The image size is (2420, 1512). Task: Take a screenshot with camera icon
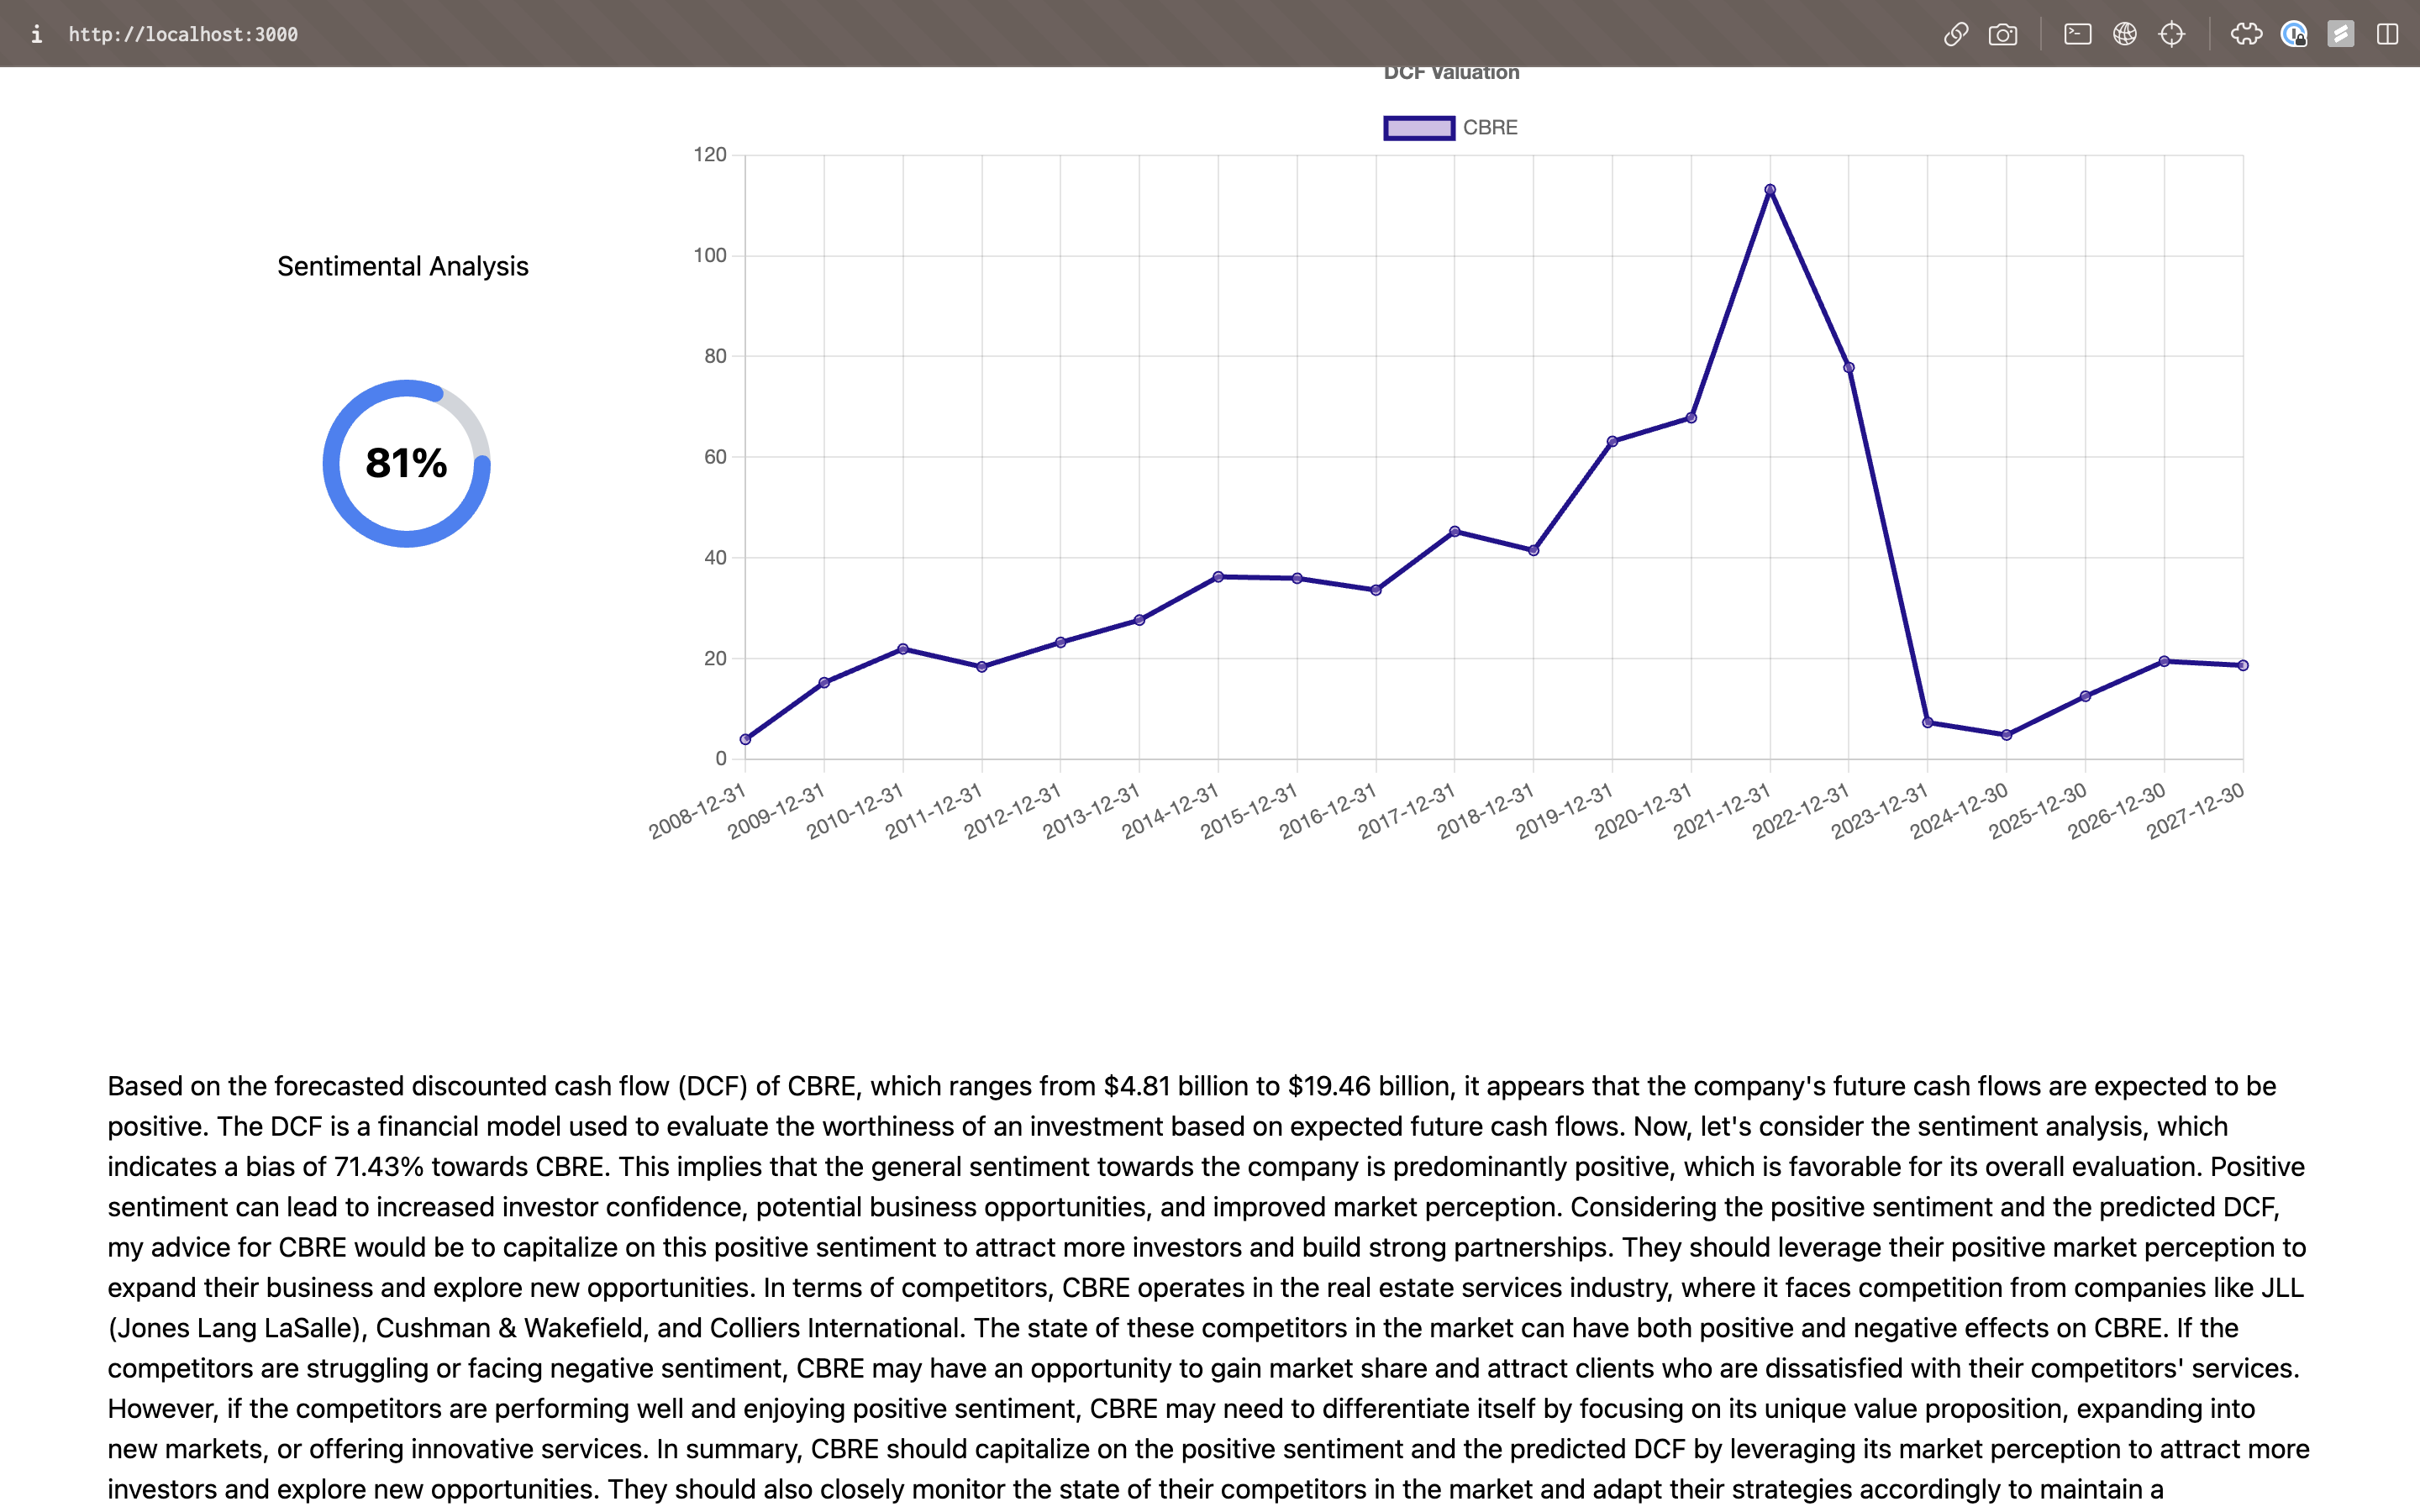2002,34
